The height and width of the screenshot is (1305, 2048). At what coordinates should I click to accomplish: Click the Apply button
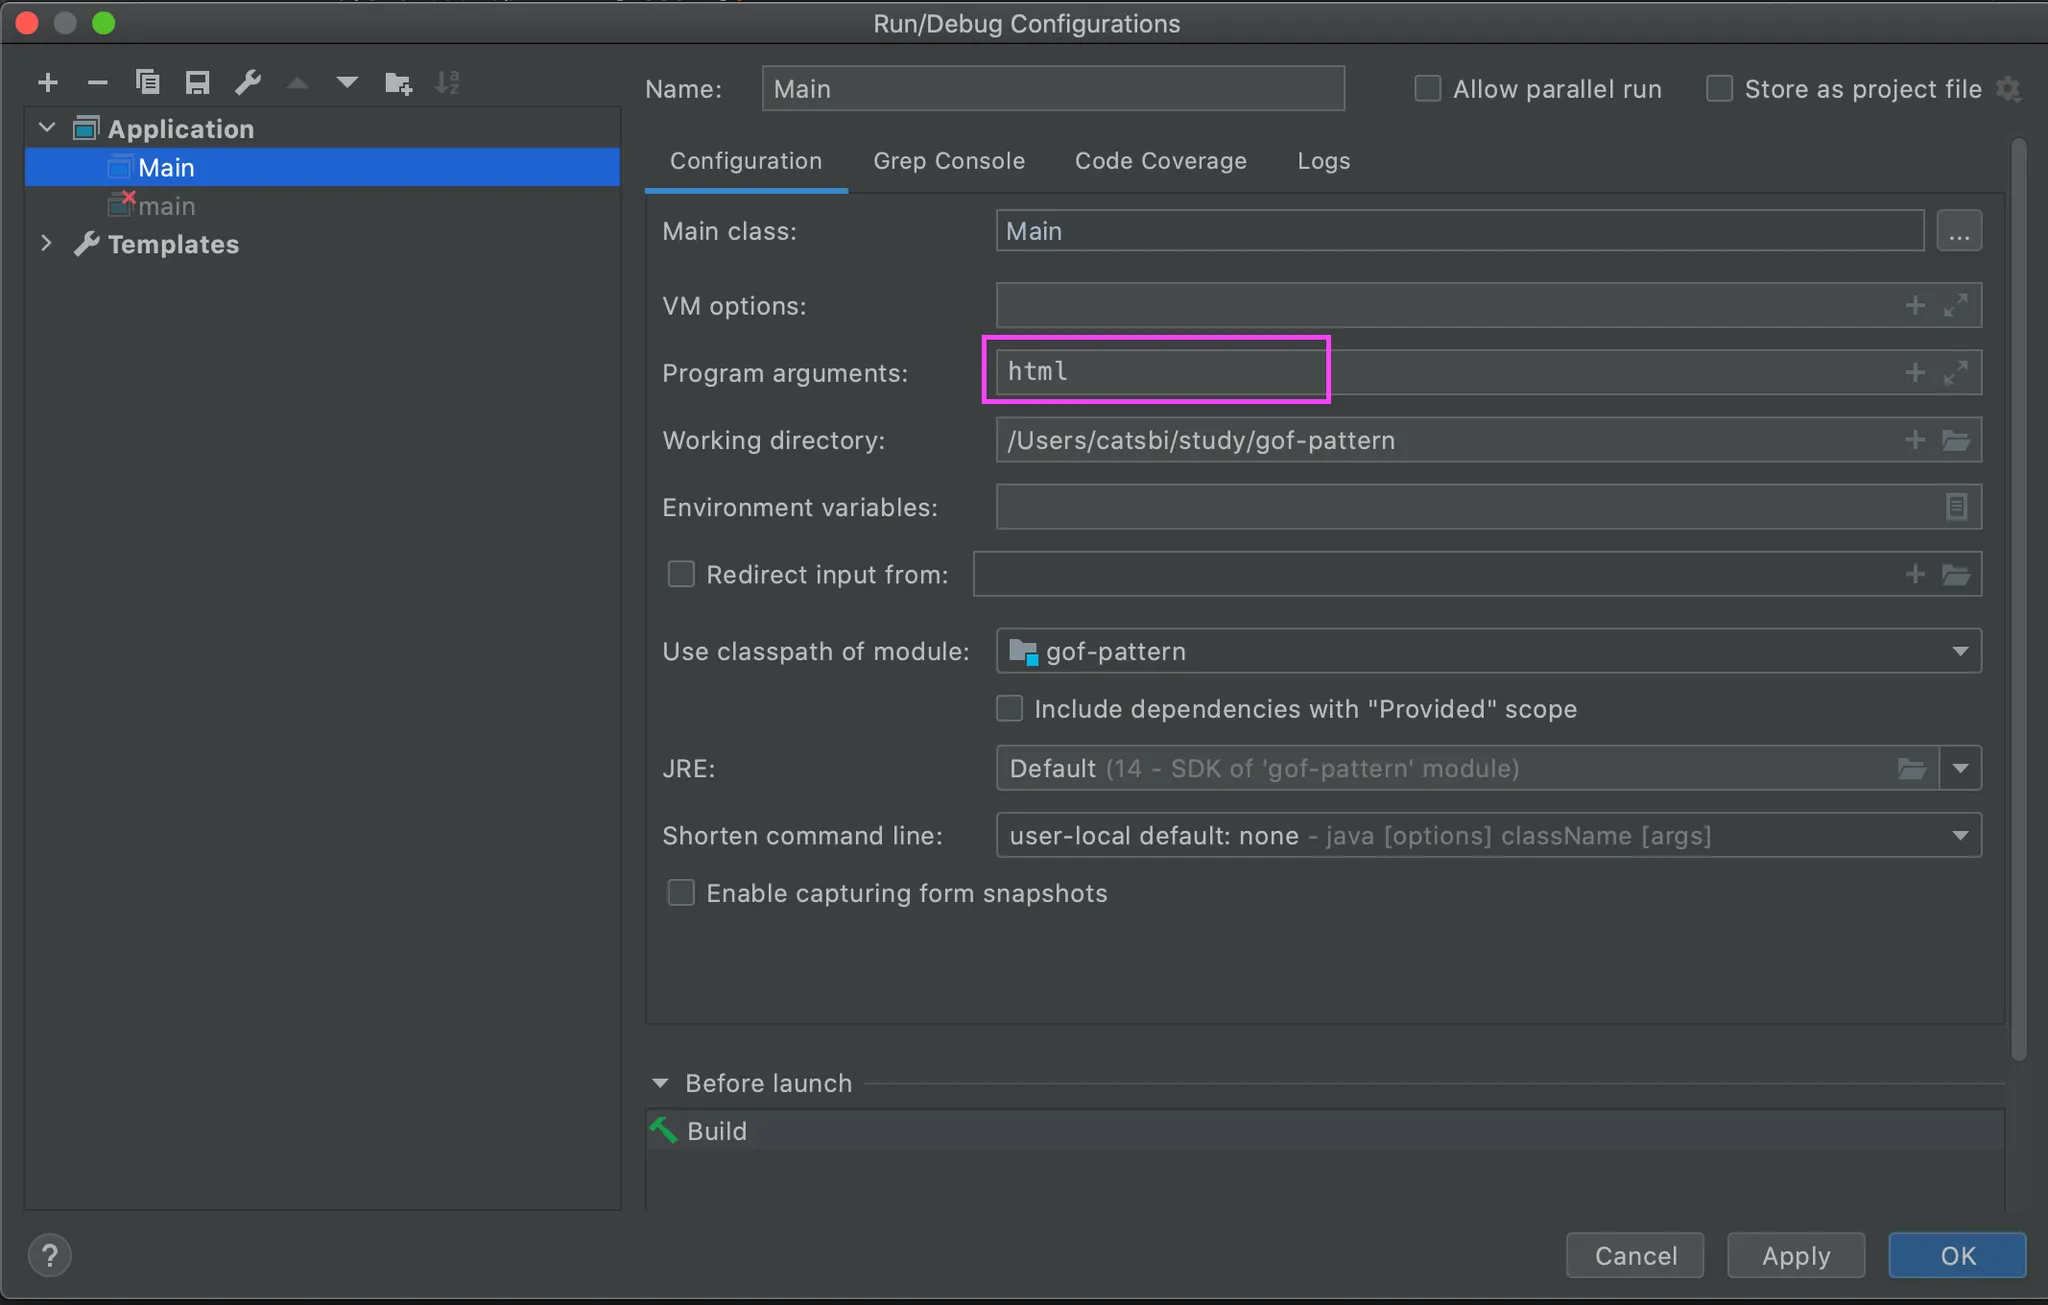click(x=1795, y=1255)
